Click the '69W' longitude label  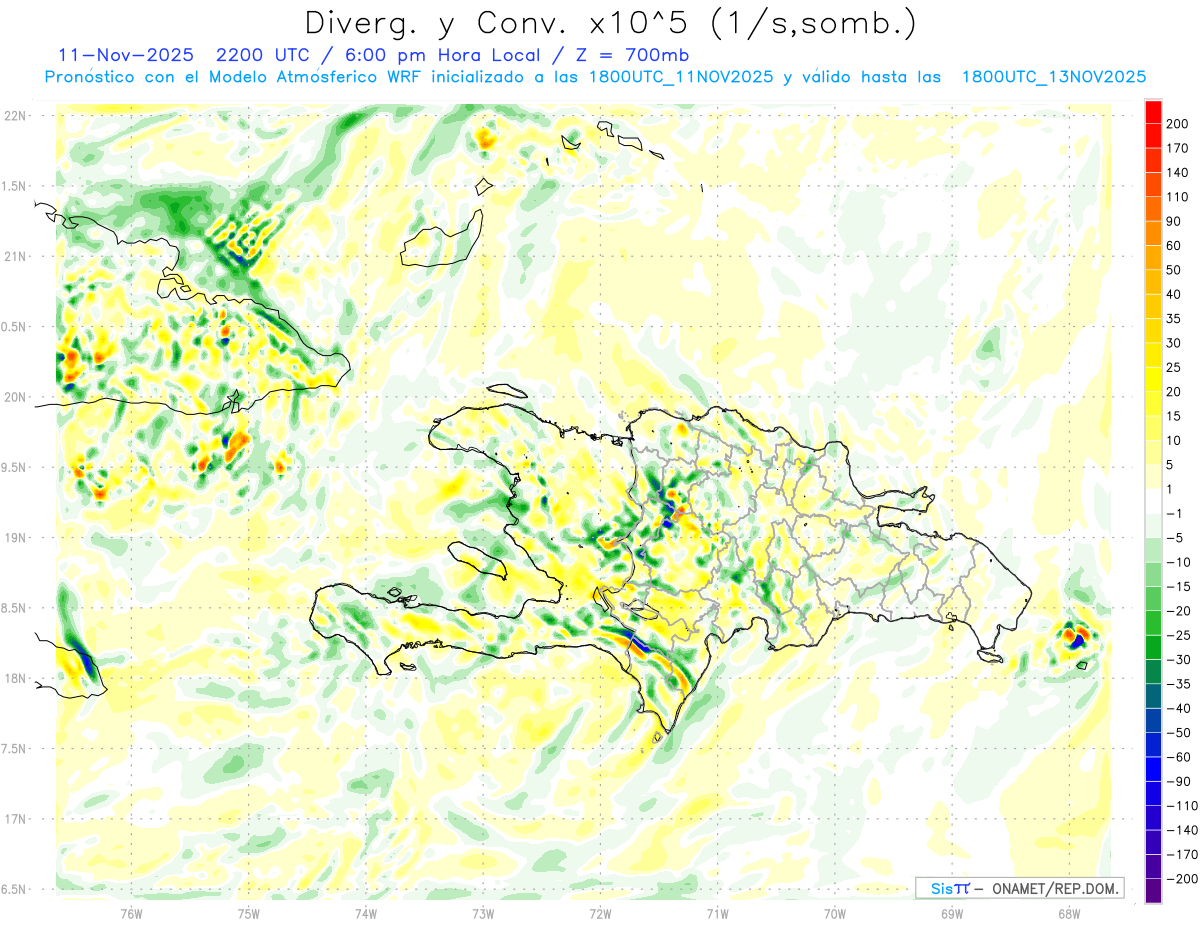pyautogui.click(x=952, y=913)
